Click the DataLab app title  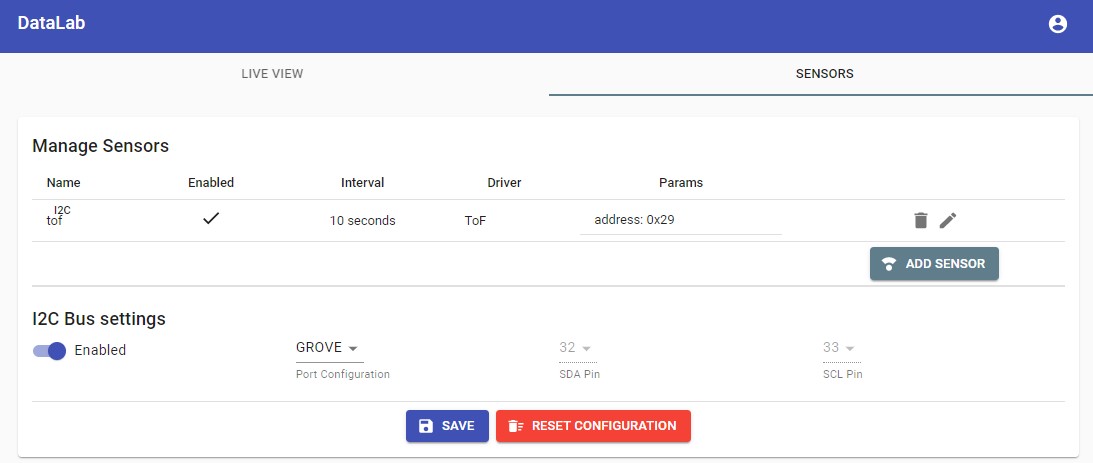click(51, 24)
